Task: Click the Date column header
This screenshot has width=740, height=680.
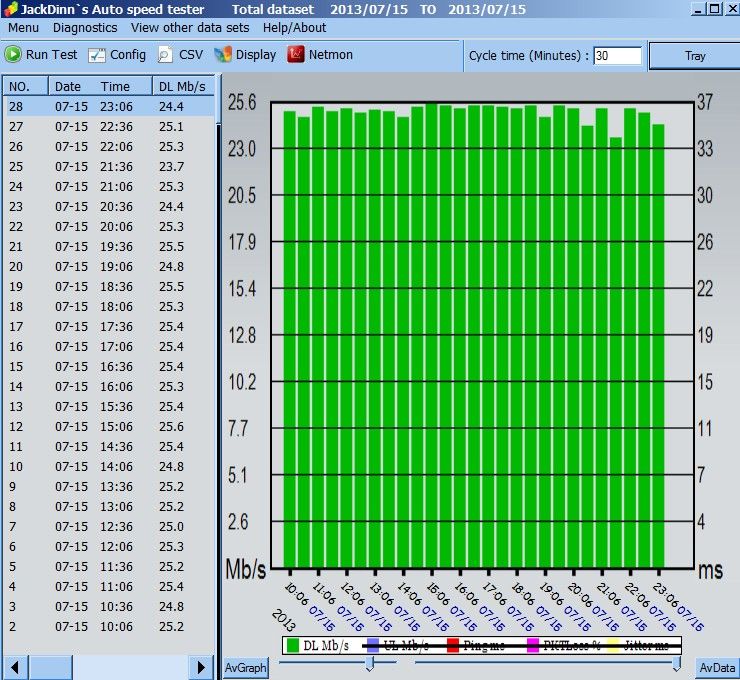Action: pos(67,86)
